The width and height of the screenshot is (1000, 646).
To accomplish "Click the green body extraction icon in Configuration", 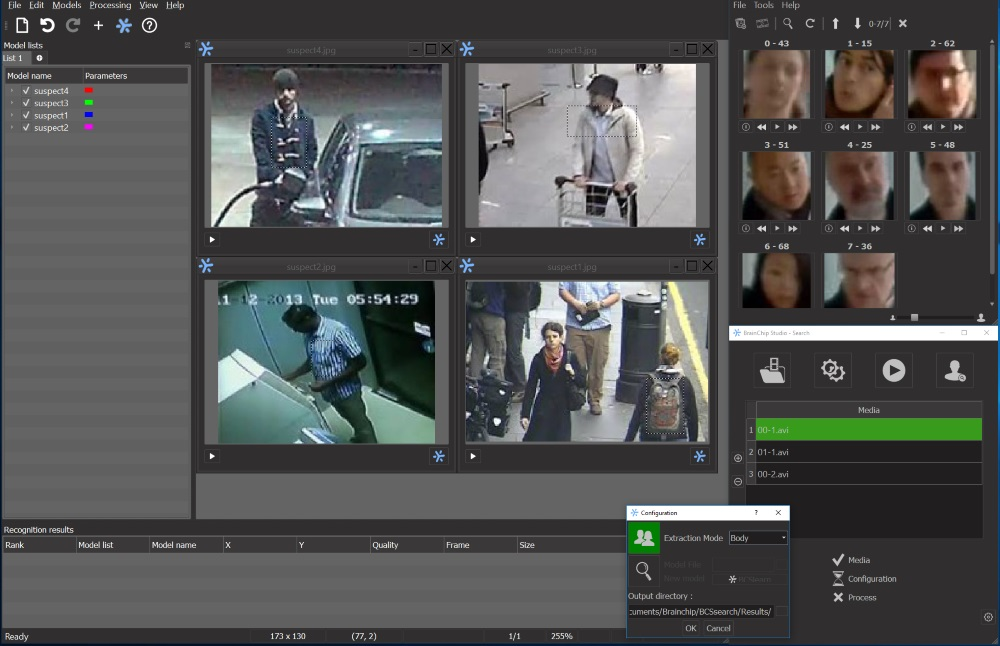I will click(643, 537).
